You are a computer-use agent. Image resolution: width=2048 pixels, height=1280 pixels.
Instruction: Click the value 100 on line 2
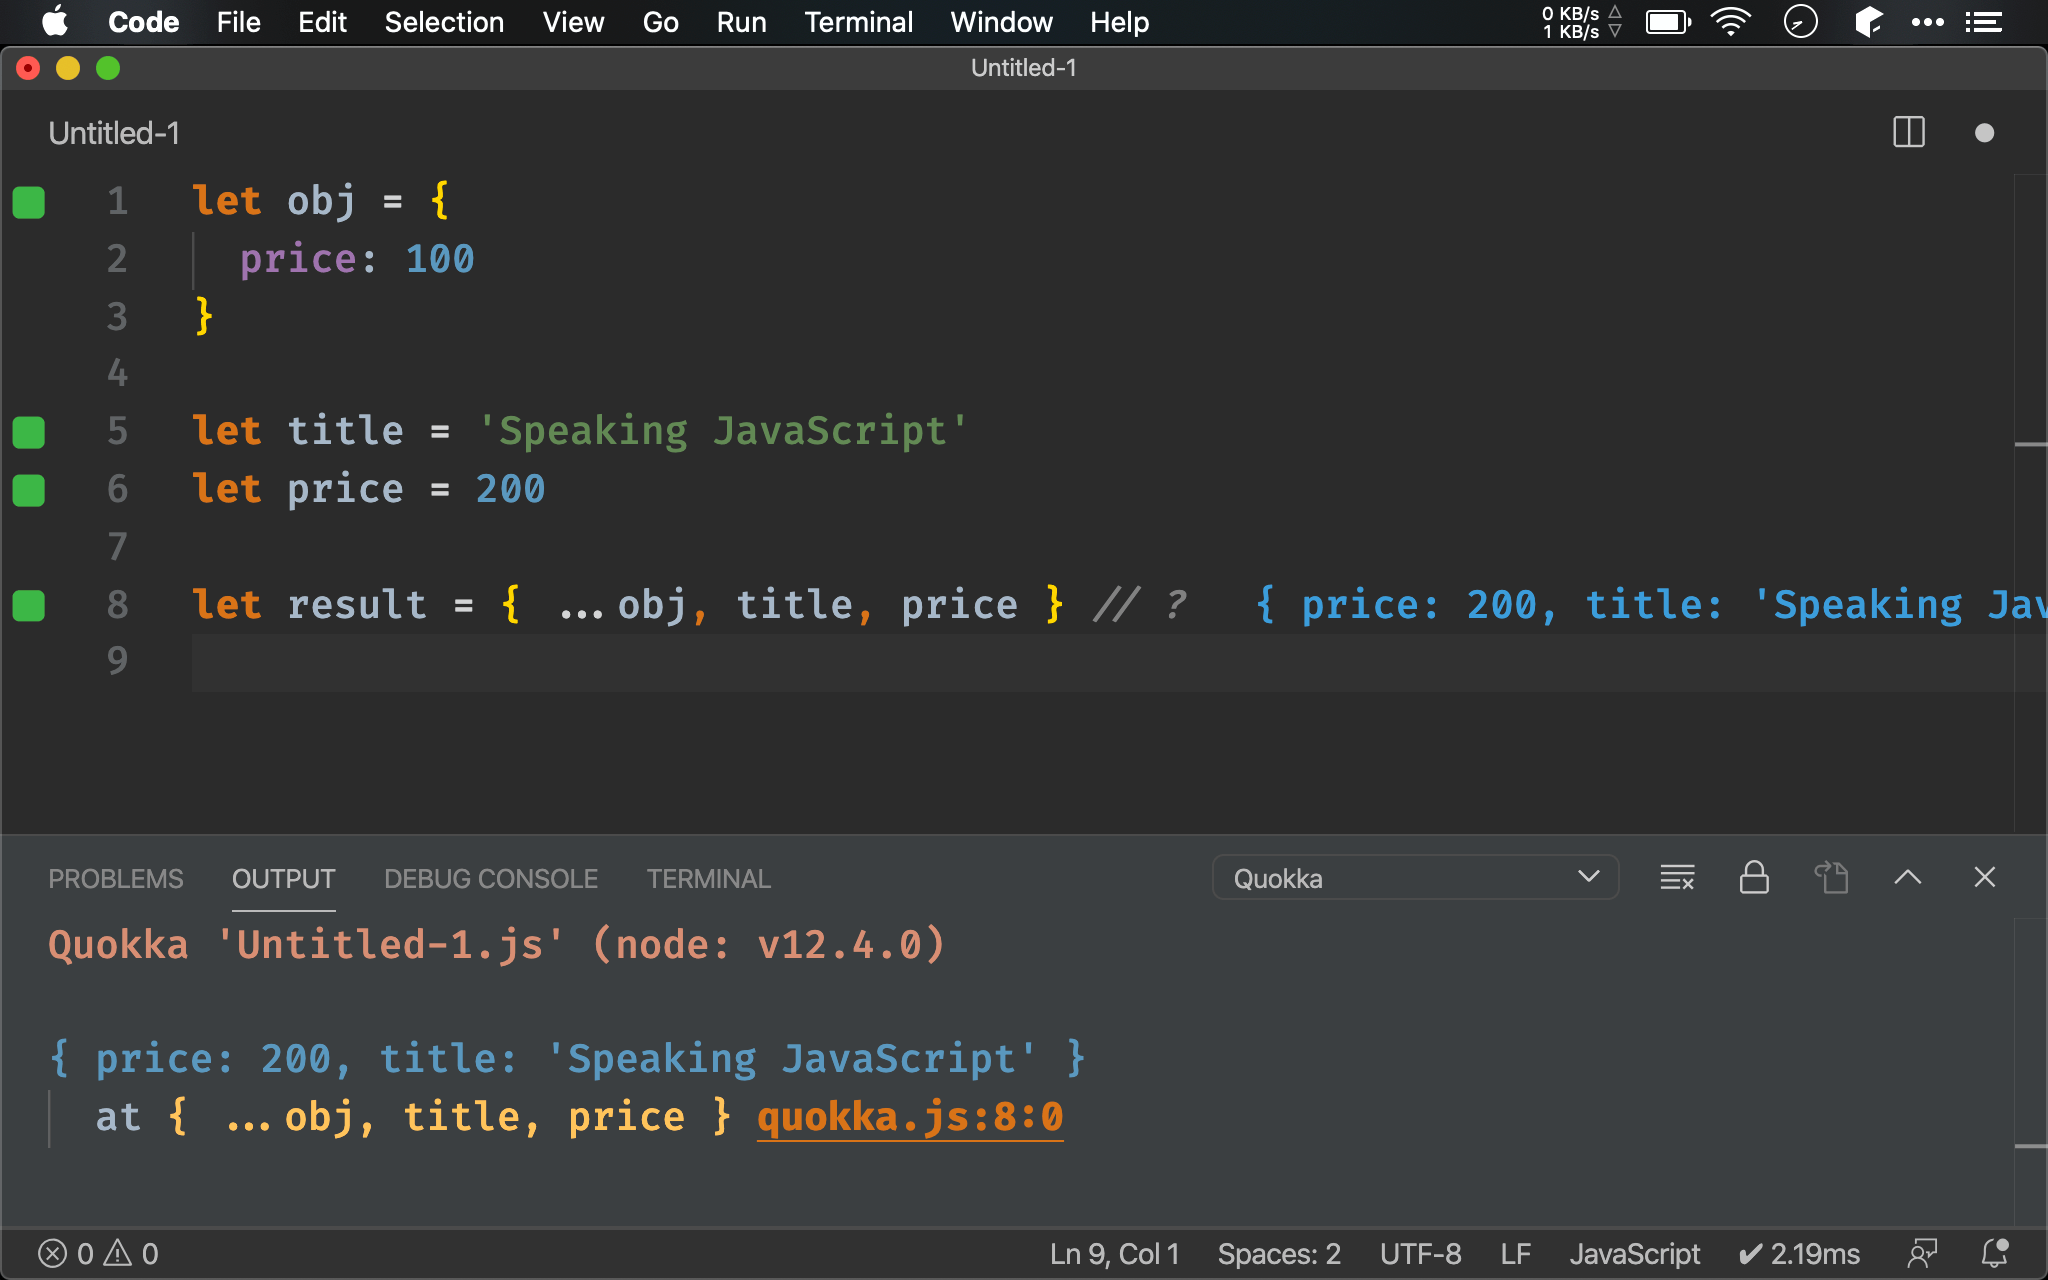pyautogui.click(x=439, y=259)
